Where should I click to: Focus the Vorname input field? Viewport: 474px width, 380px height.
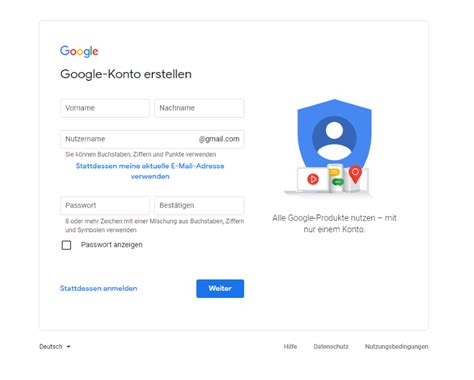tap(105, 108)
